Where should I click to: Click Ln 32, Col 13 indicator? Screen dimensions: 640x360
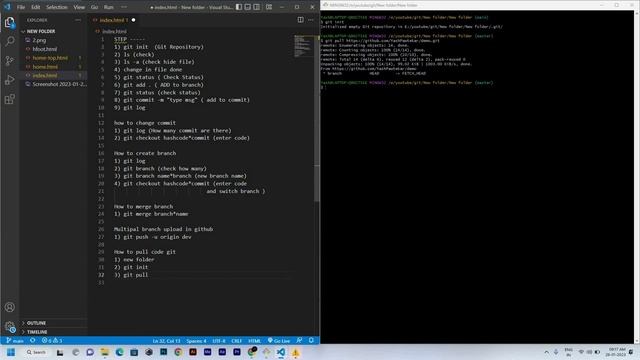click(x=166, y=340)
